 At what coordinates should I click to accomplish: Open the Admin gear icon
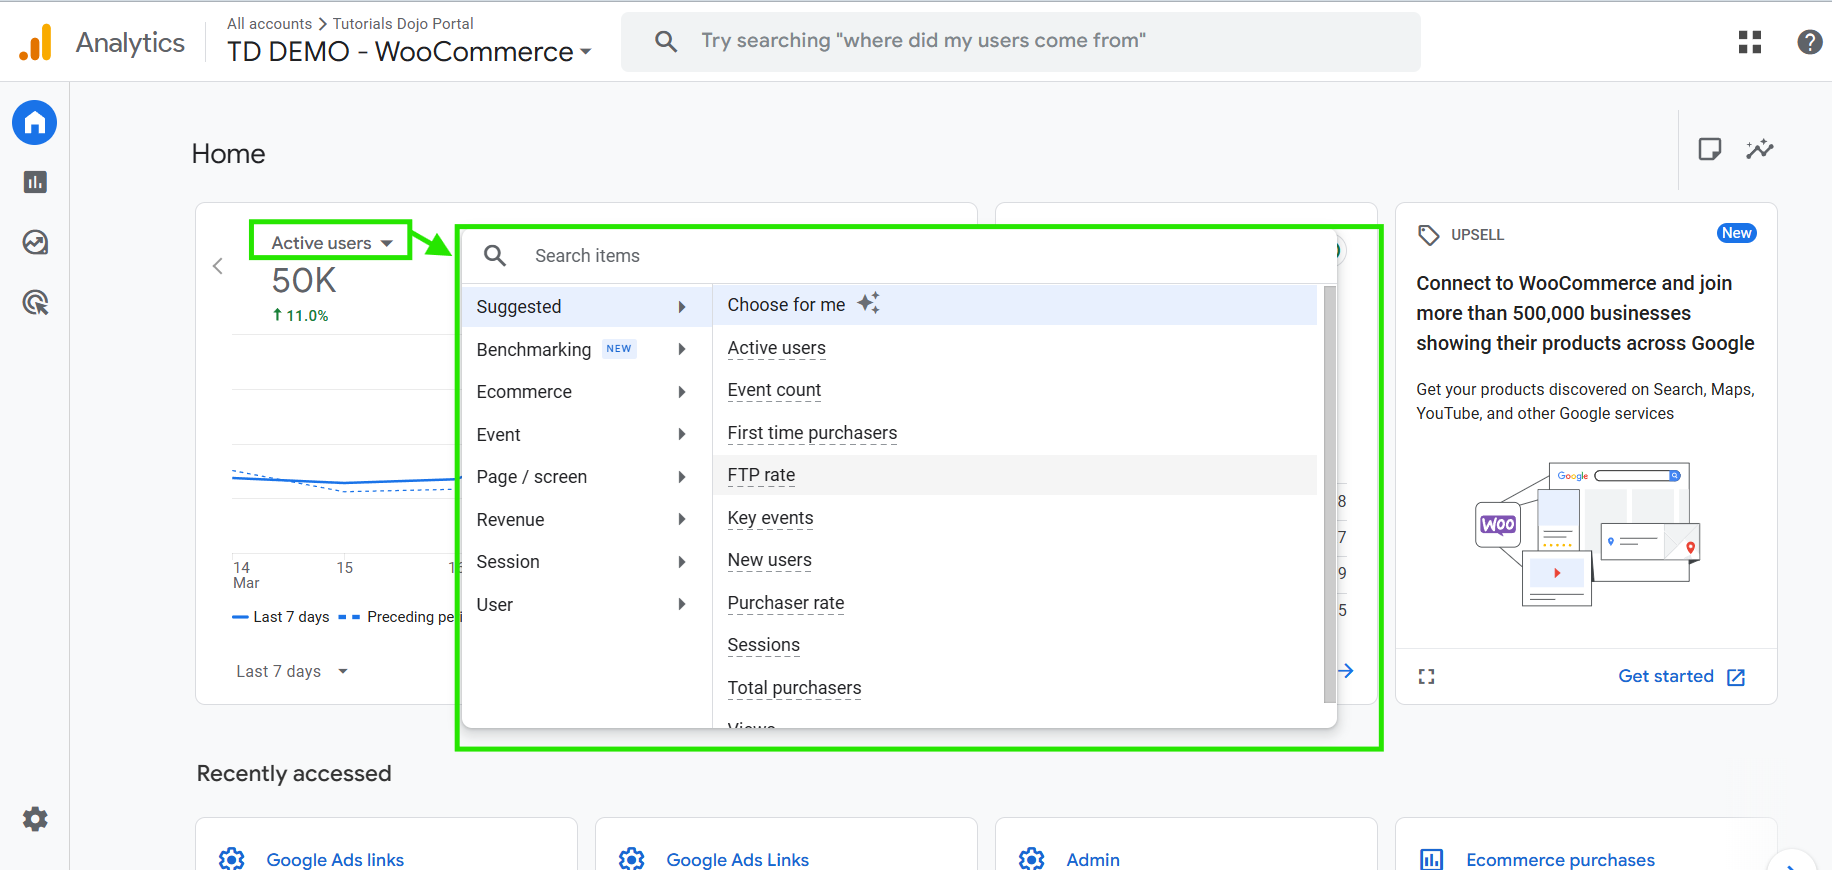click(x=35, y=819)
